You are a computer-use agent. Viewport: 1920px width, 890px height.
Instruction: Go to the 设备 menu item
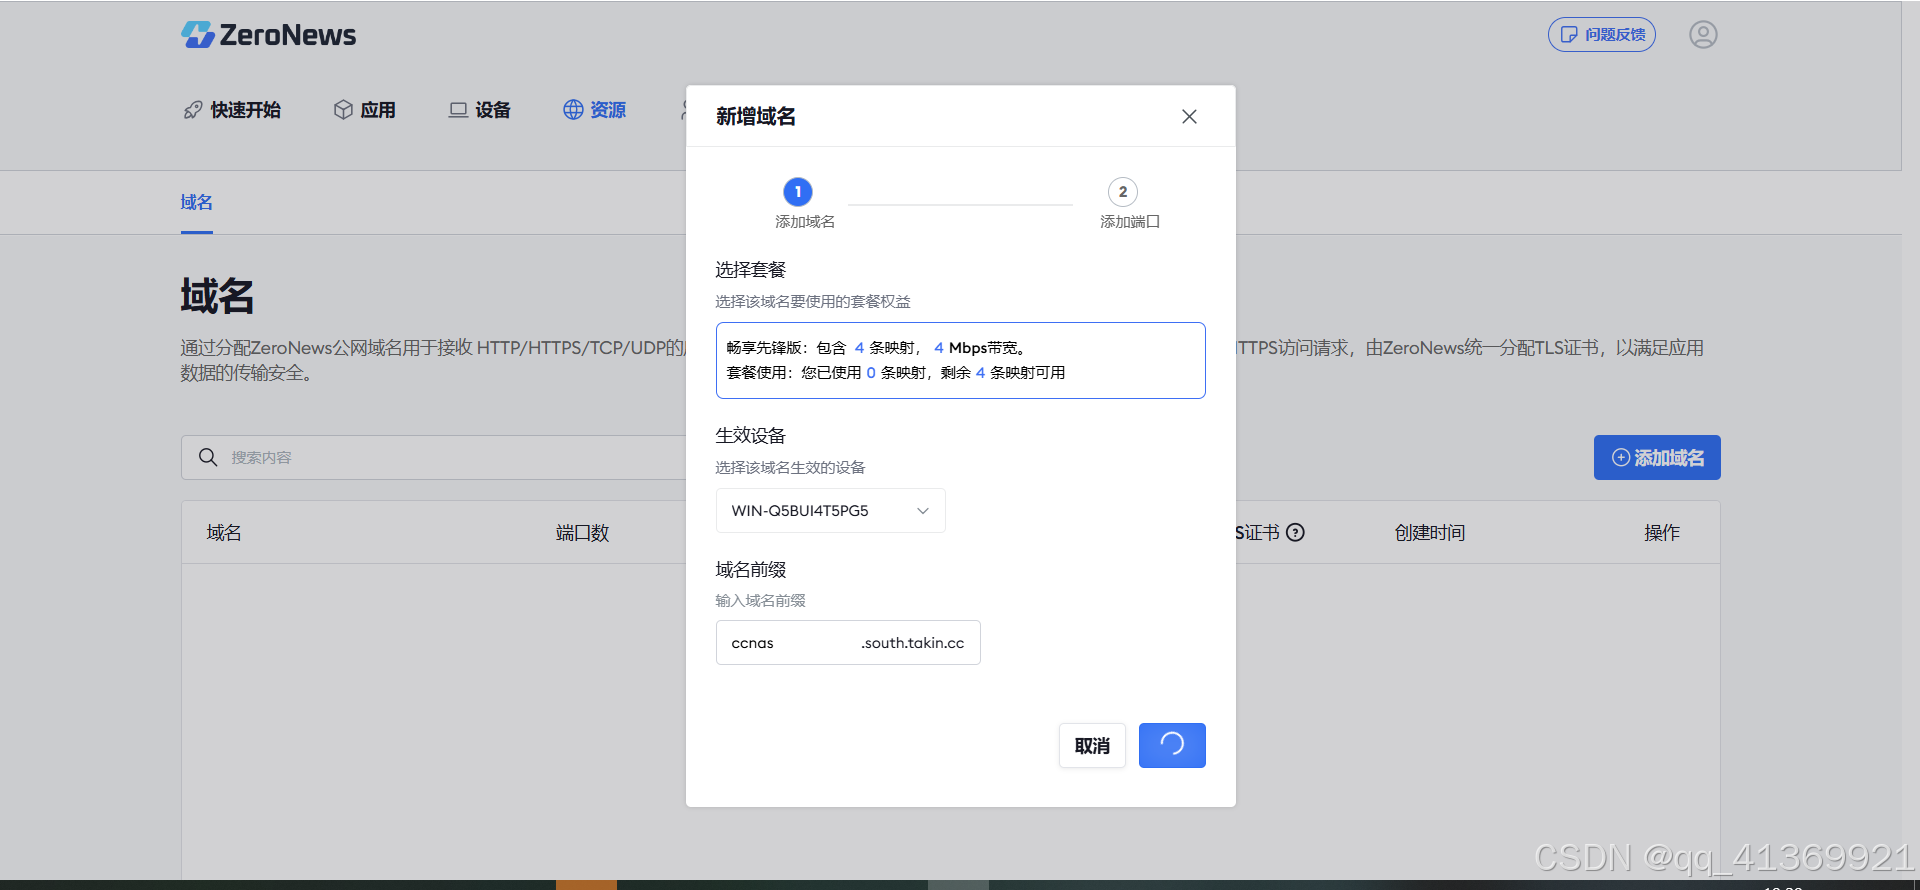480,110
